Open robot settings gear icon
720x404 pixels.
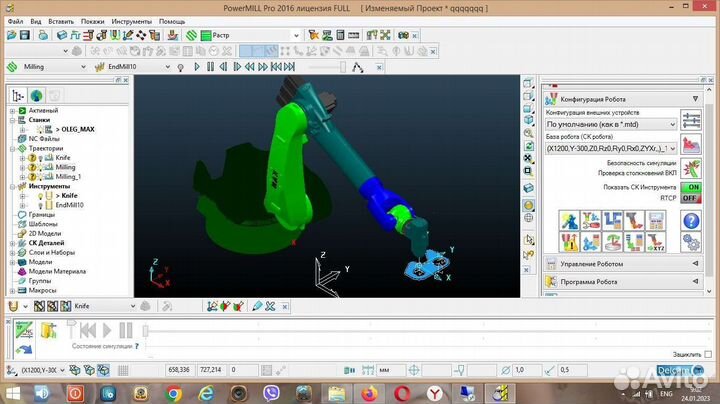click(690, 244)
